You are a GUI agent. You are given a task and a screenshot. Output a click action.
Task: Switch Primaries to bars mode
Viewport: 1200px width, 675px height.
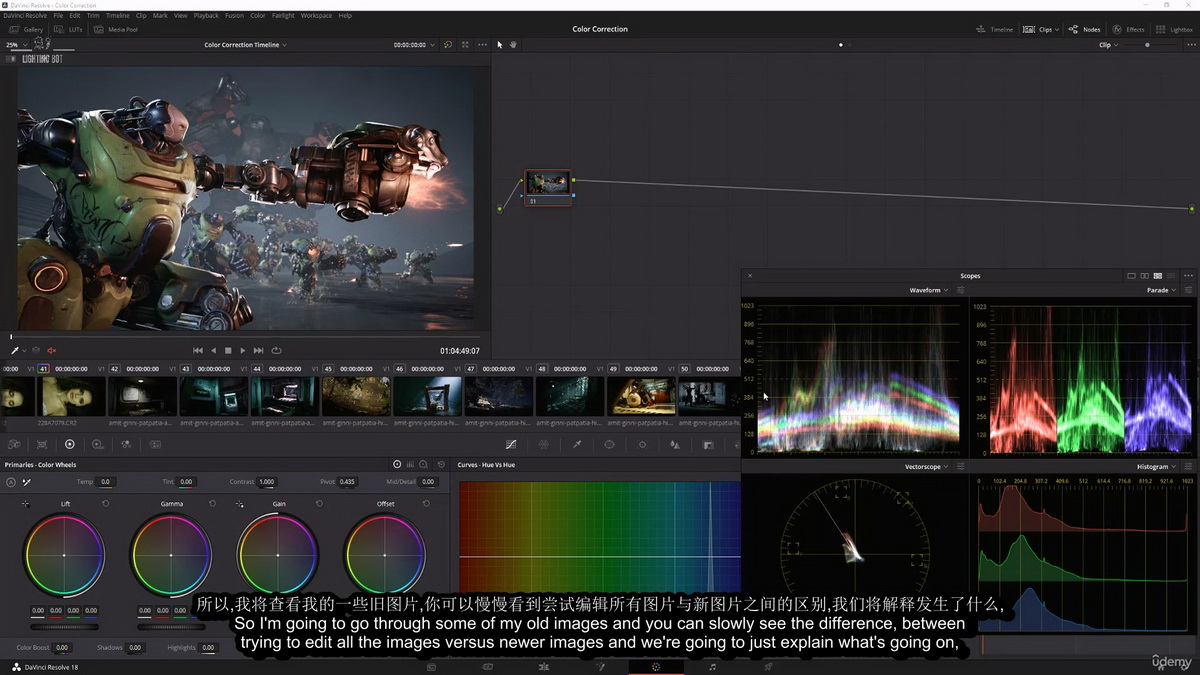click(410, 465)
